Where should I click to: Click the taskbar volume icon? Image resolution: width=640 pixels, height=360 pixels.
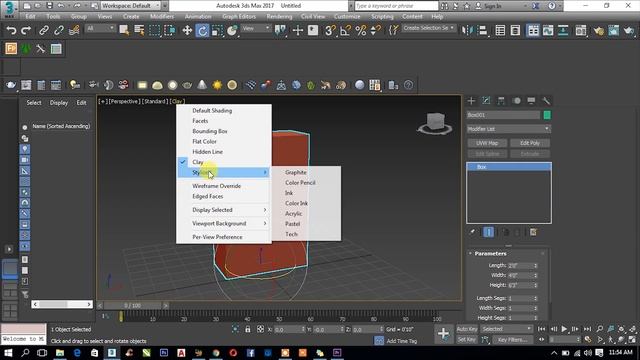pyautogui.click(x=588, y=353)
